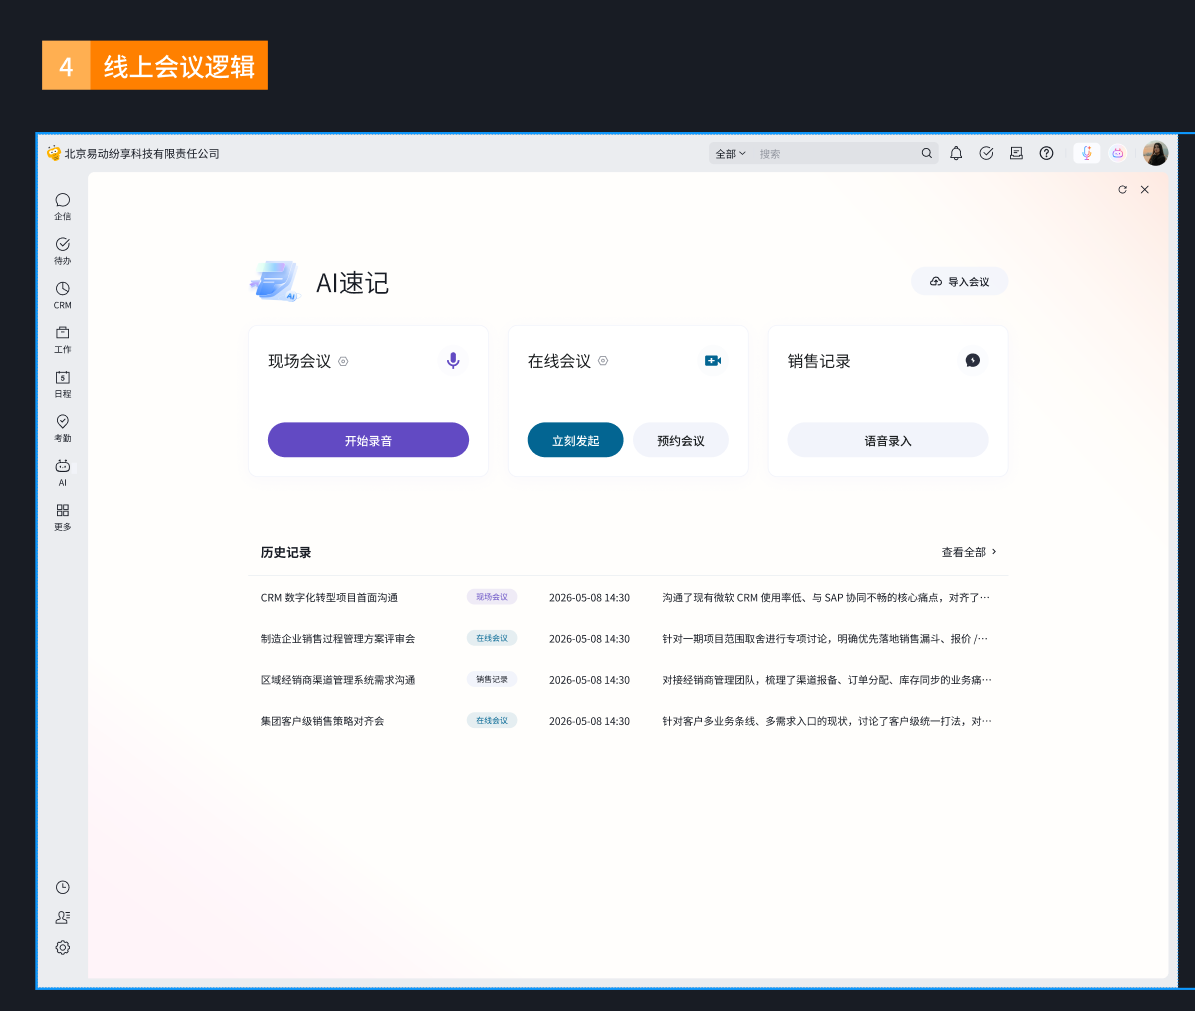Click the summary starting 针对客户多业务条线
Screen dimensions: 1195x1011
[827, 721]
